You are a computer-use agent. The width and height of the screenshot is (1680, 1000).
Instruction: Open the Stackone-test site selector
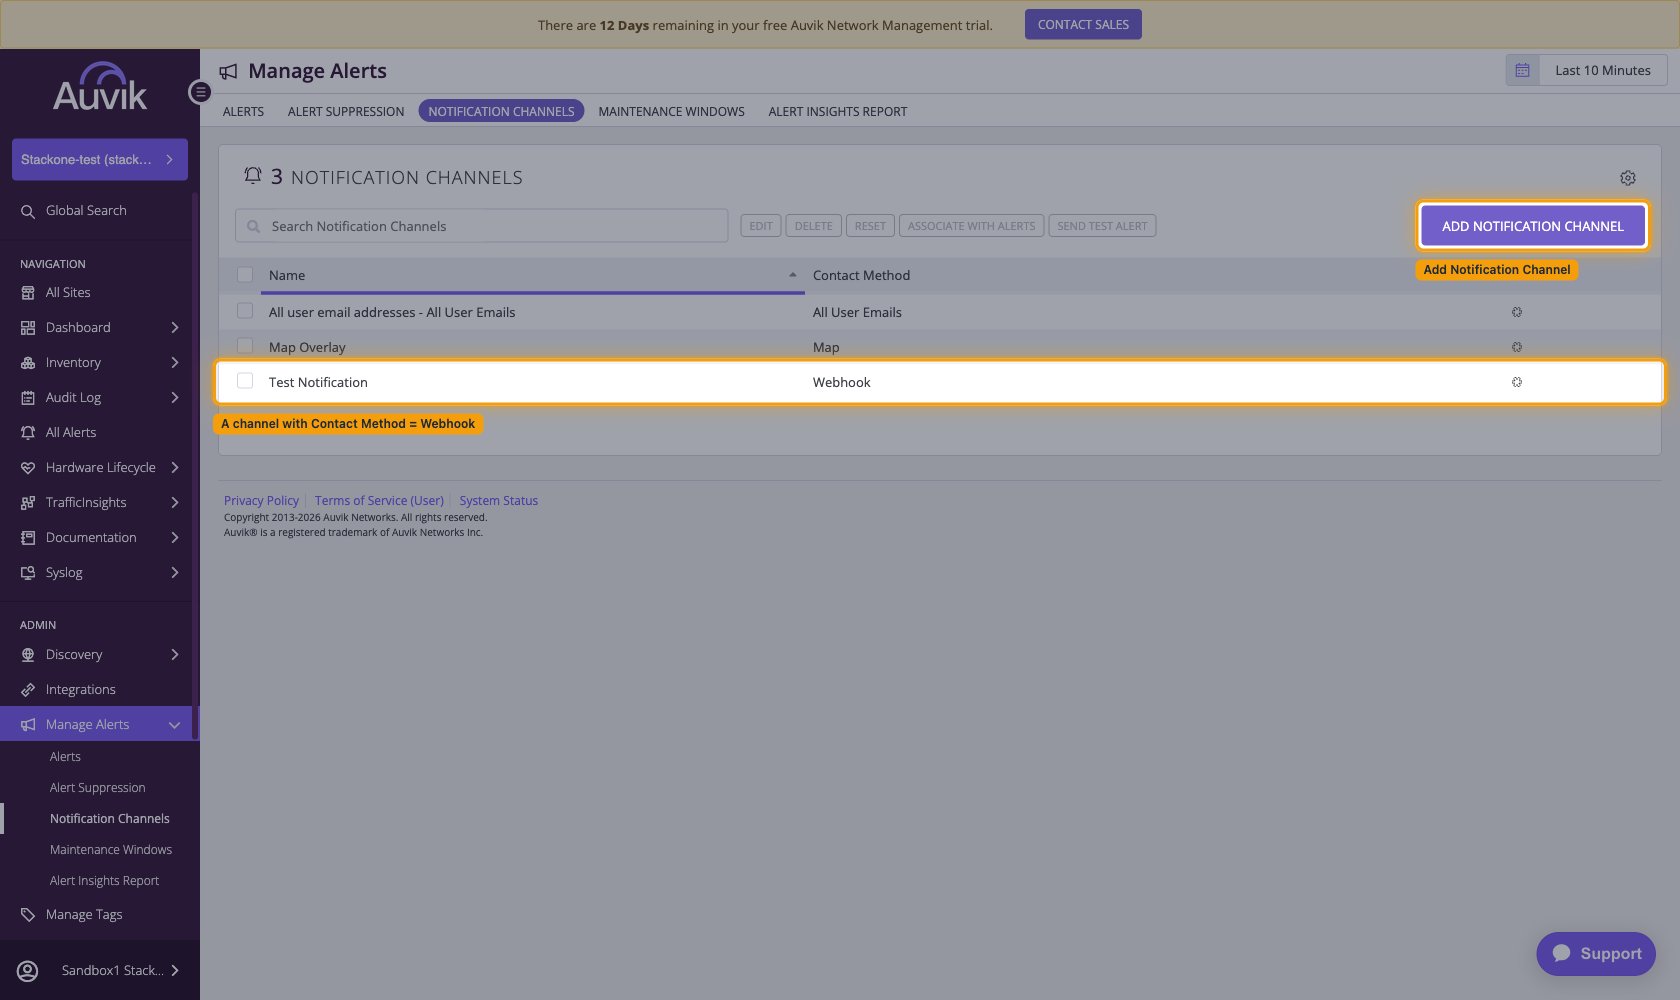[100, 160]
